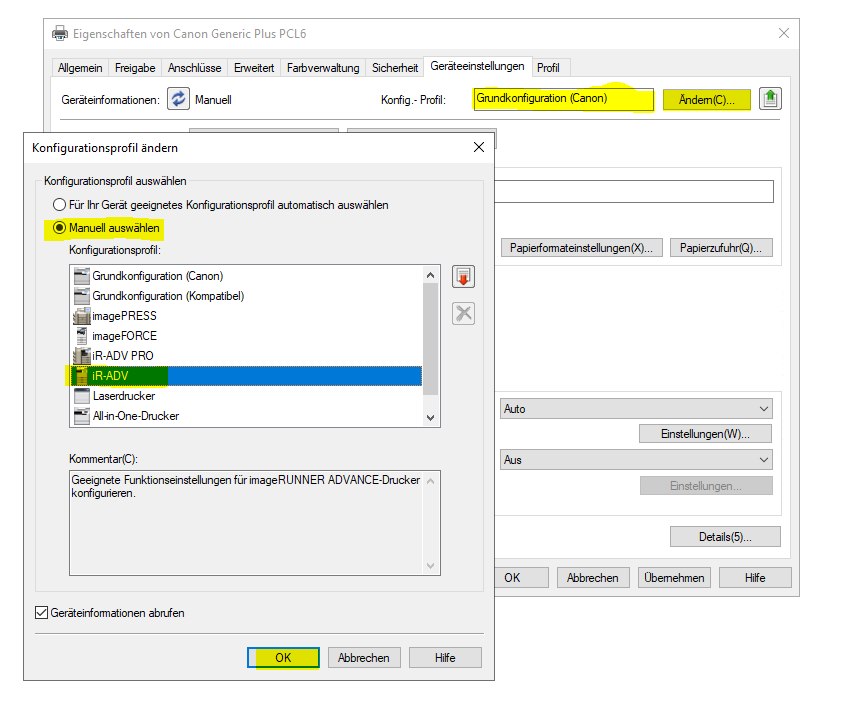The height and width of the screenshot is (710, 849).
Task: Click the imagePRESS device icon
Action: (x=82, y=316)
